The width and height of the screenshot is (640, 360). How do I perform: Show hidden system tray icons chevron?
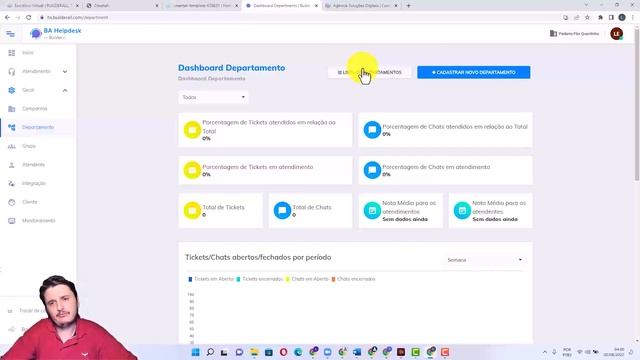coord(544,352)
